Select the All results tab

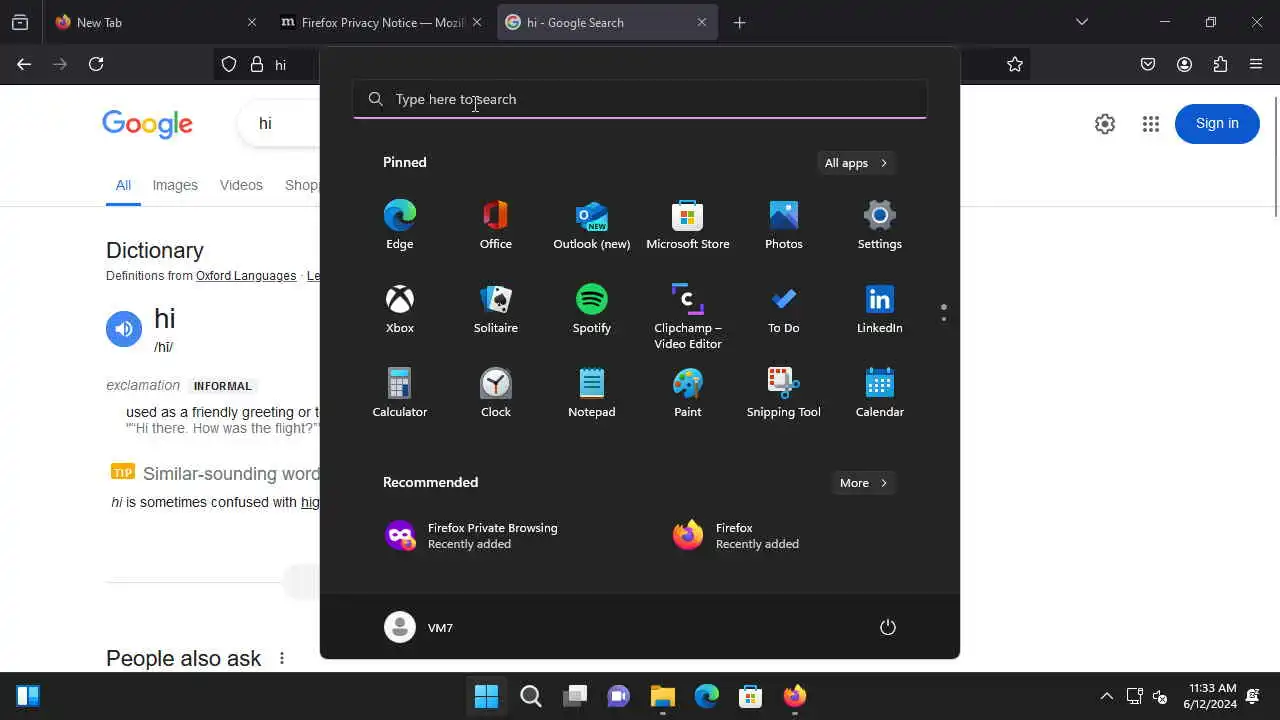click(123, 185)
